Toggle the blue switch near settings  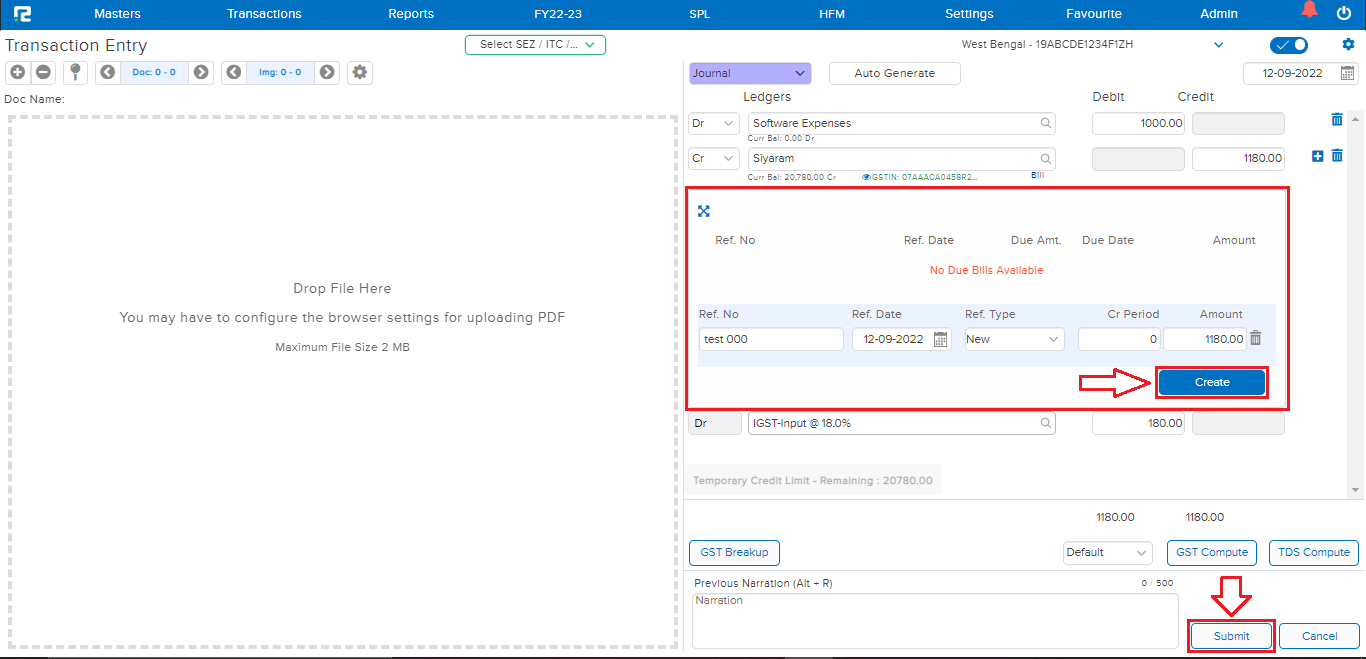[x=1288, y=45]
